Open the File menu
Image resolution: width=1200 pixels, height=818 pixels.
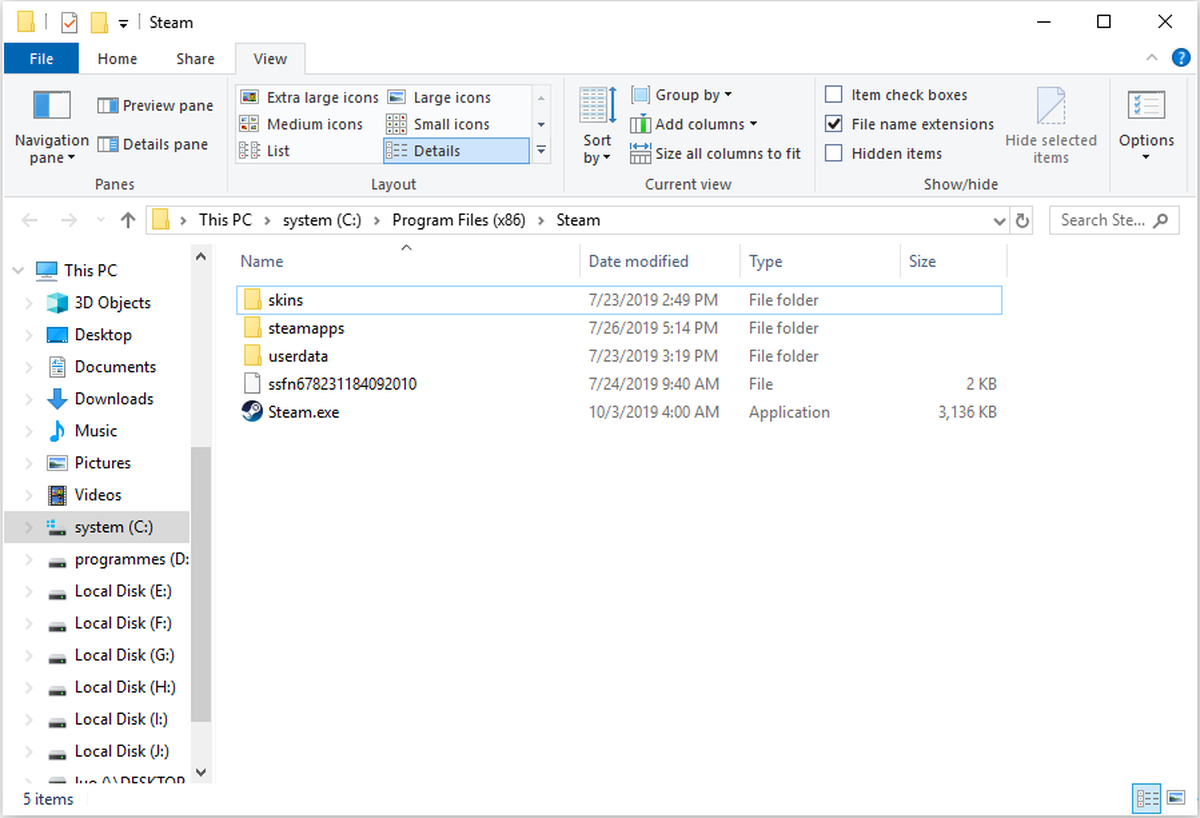tap(41, 58)
